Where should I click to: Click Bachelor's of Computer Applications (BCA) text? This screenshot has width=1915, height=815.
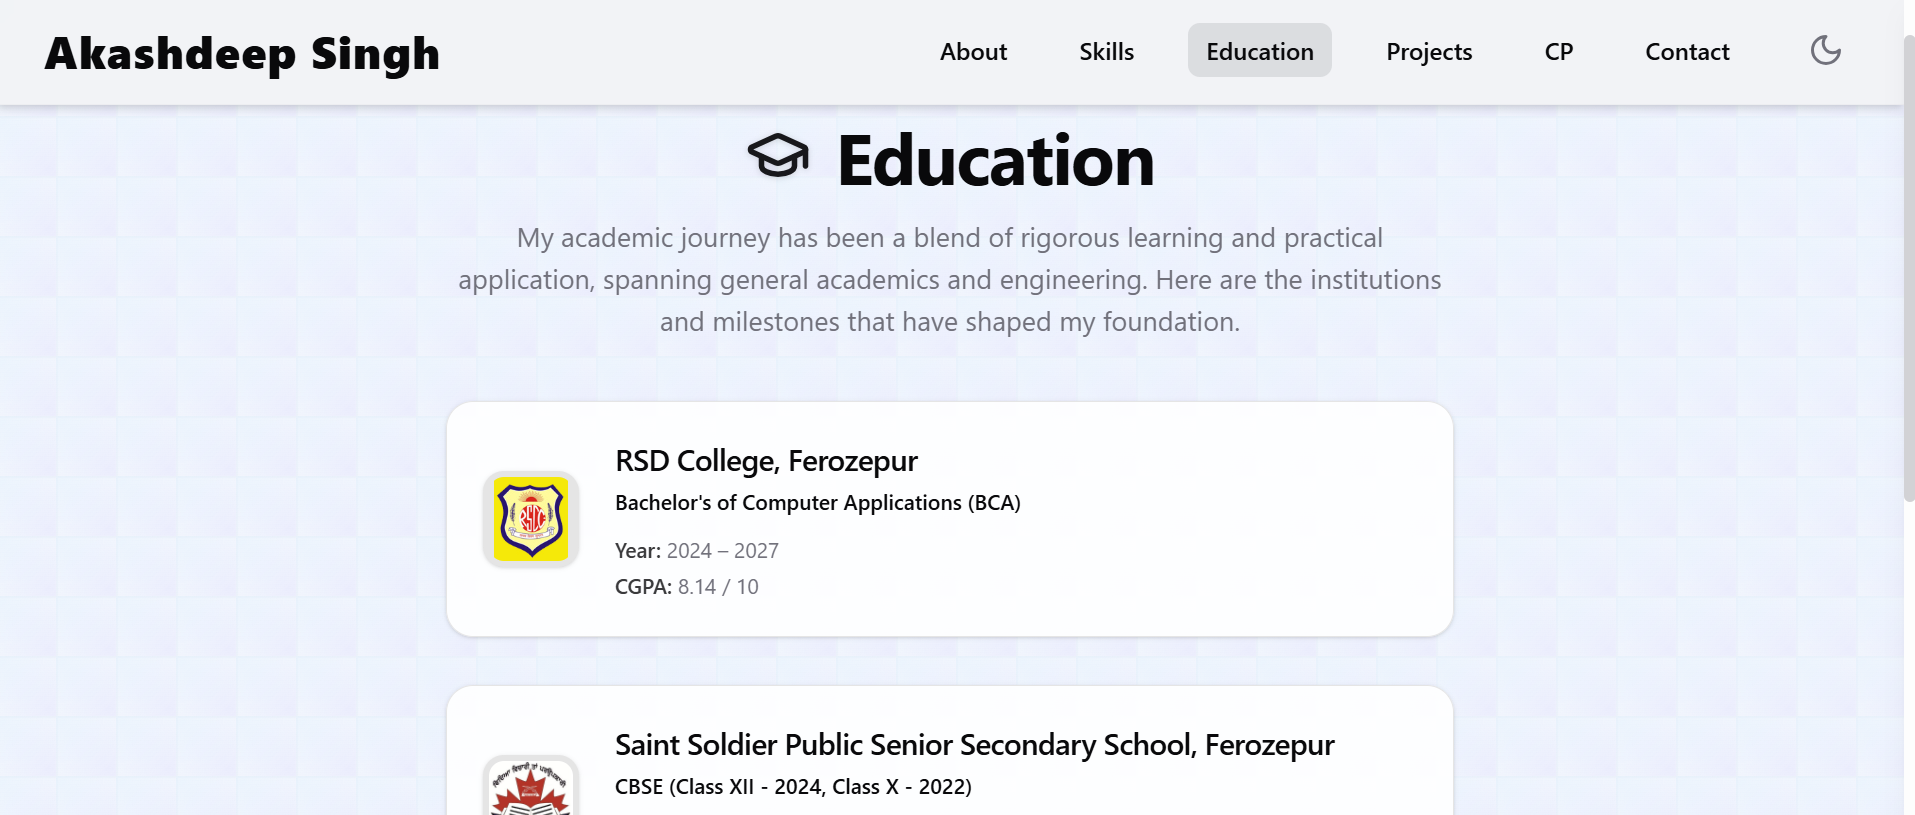(818, 503)
